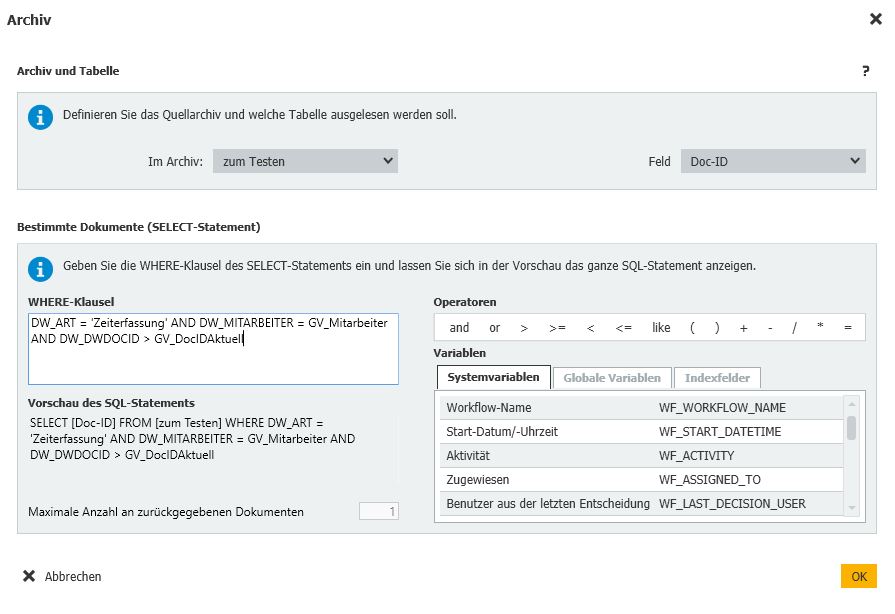The height and width of the screenshot is (614, 895).
Task: Insert the equals sign operator
Action: (x=848, y=328)
